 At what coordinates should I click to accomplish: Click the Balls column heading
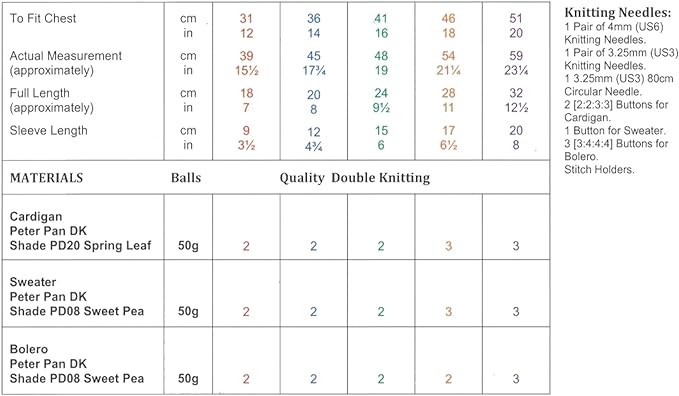pyautogui.click(x=186, y=178)
